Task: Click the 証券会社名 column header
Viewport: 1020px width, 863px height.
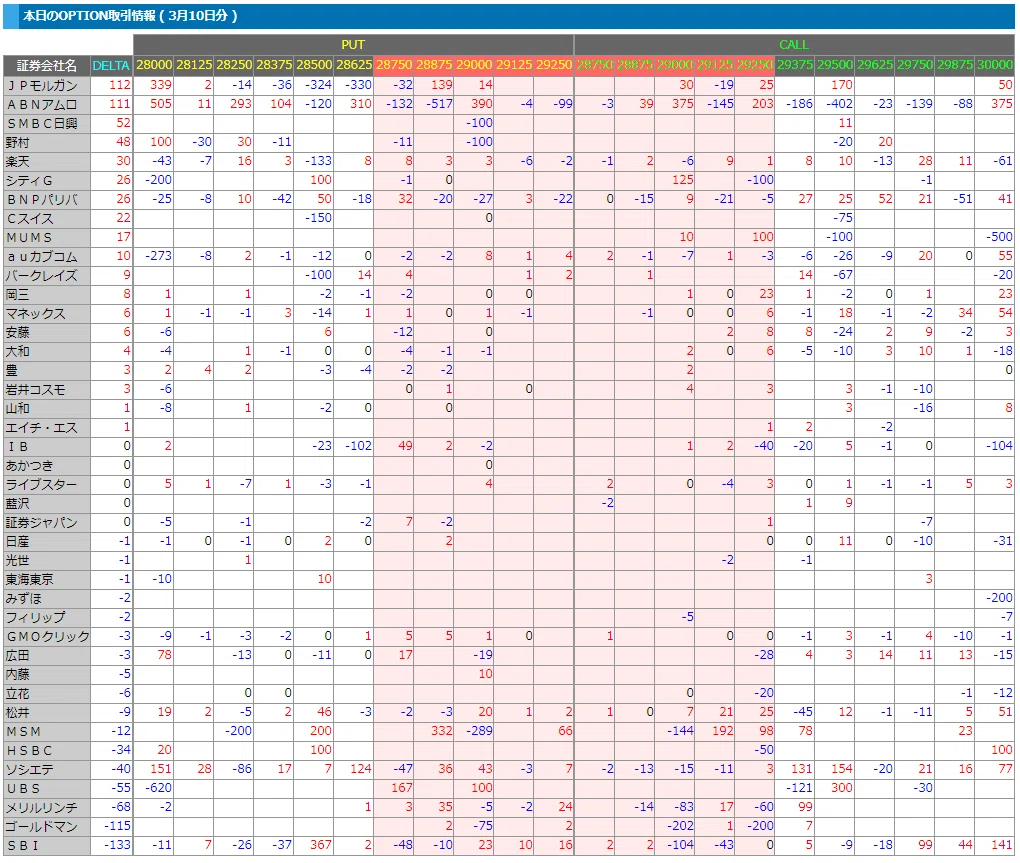Action: (47, 65)
